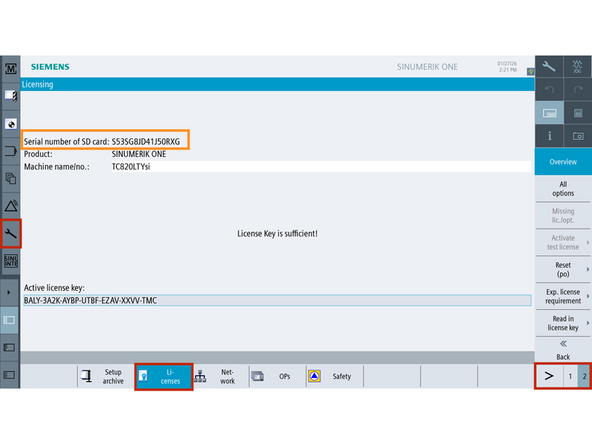This screenshot has width=592, height=444.
Task: Click the redo arrow icon
Action: click(x=578, y=89)
